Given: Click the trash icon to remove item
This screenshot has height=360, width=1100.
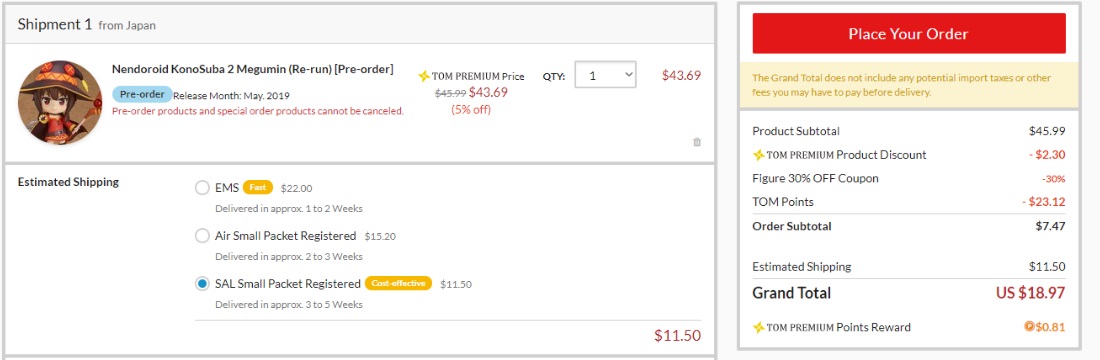Looking at the screenshot, I should coord(697,142).
